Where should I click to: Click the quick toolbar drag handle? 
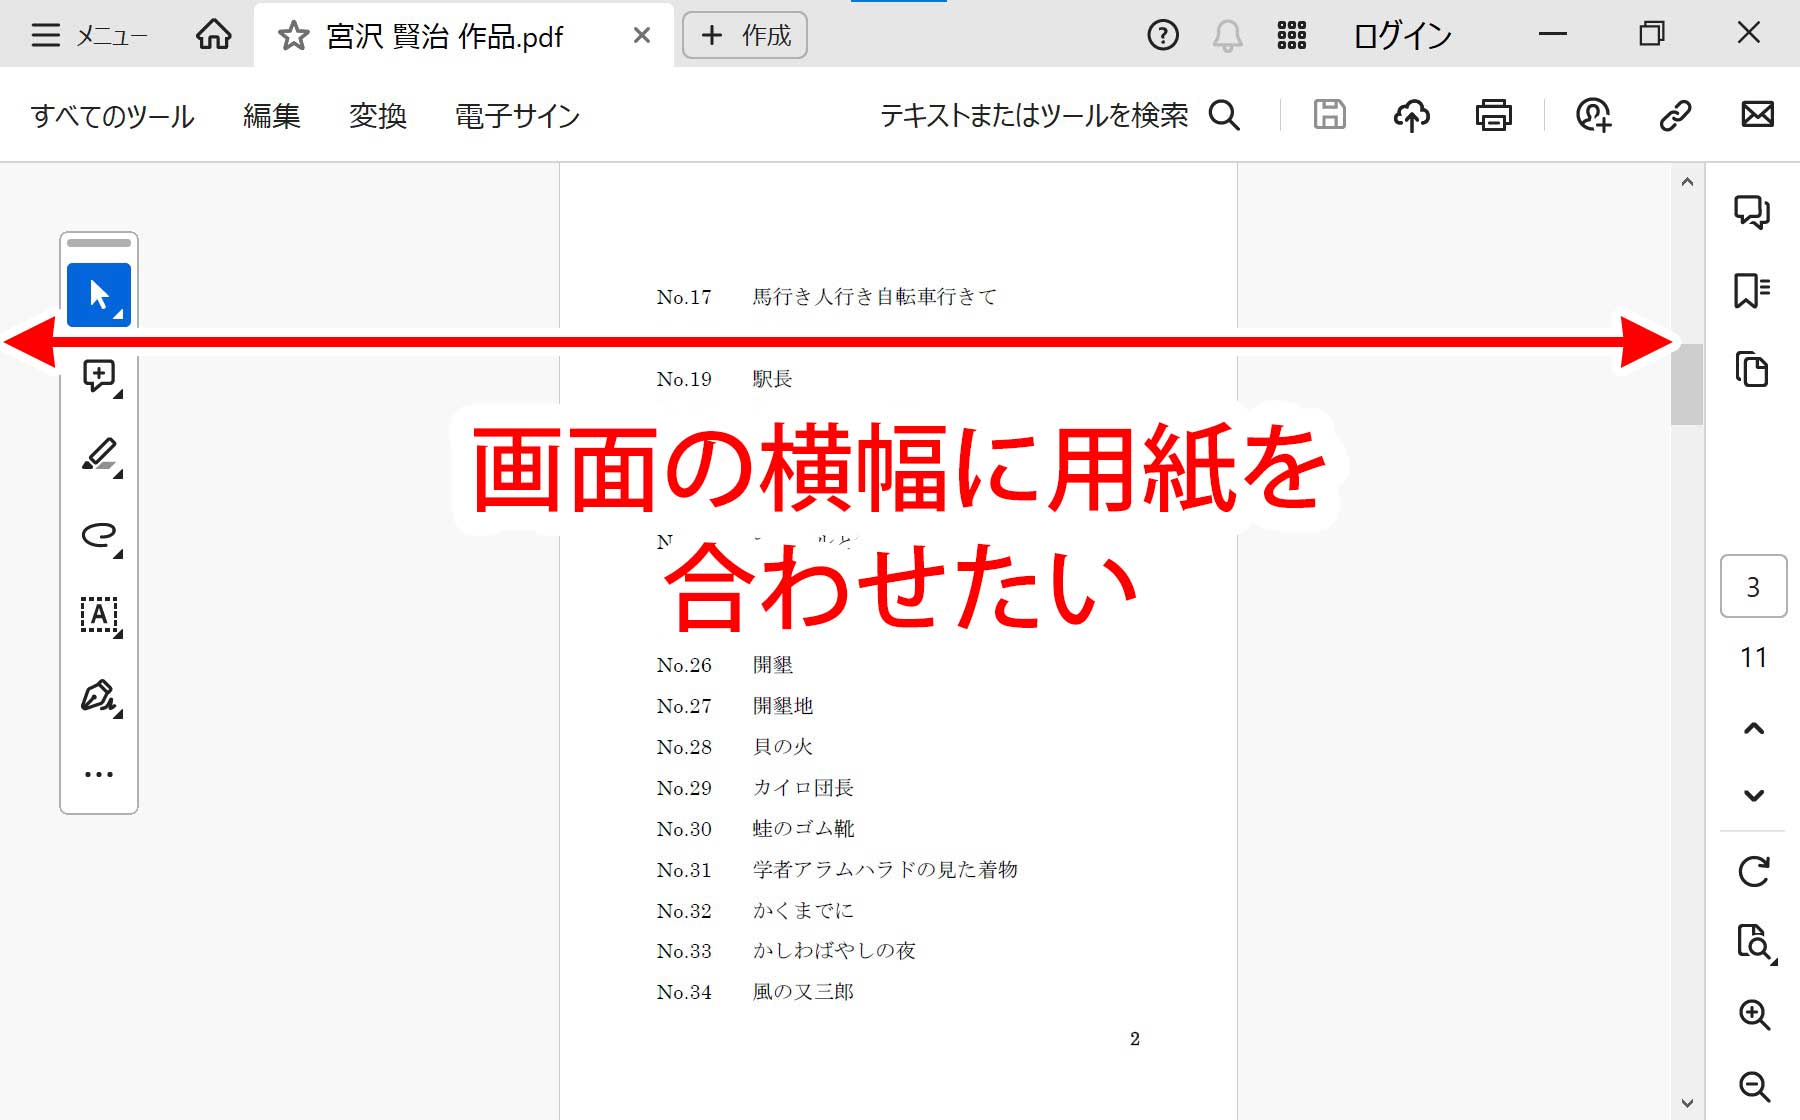click(x=99, y=242)
